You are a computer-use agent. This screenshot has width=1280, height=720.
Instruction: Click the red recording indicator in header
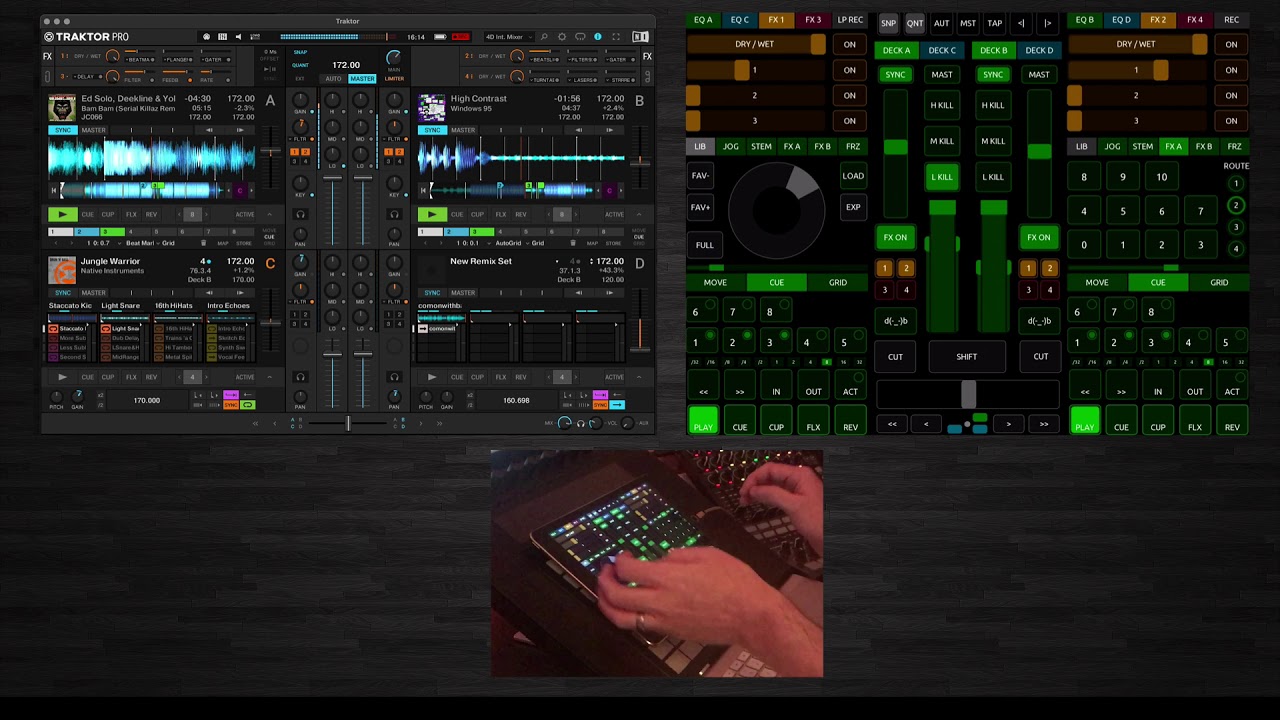tap(461, 37)
